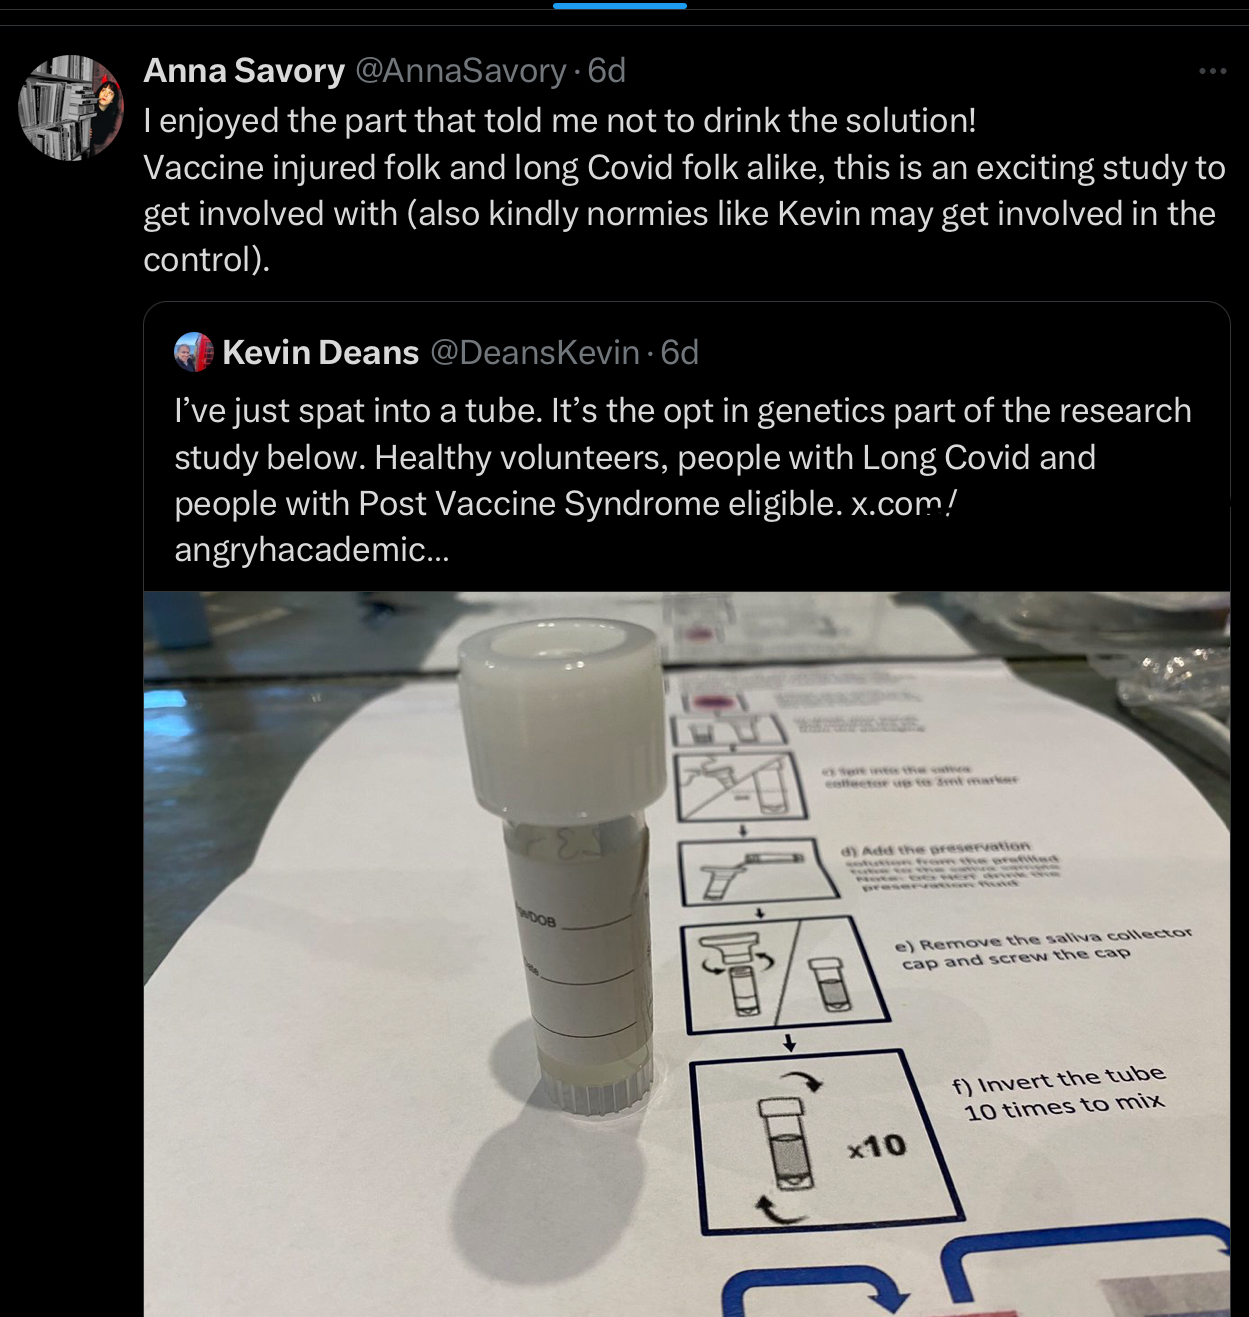
Task: Click 'Invert the tube 10 times' text
Action: [x=1059, y=1092]
